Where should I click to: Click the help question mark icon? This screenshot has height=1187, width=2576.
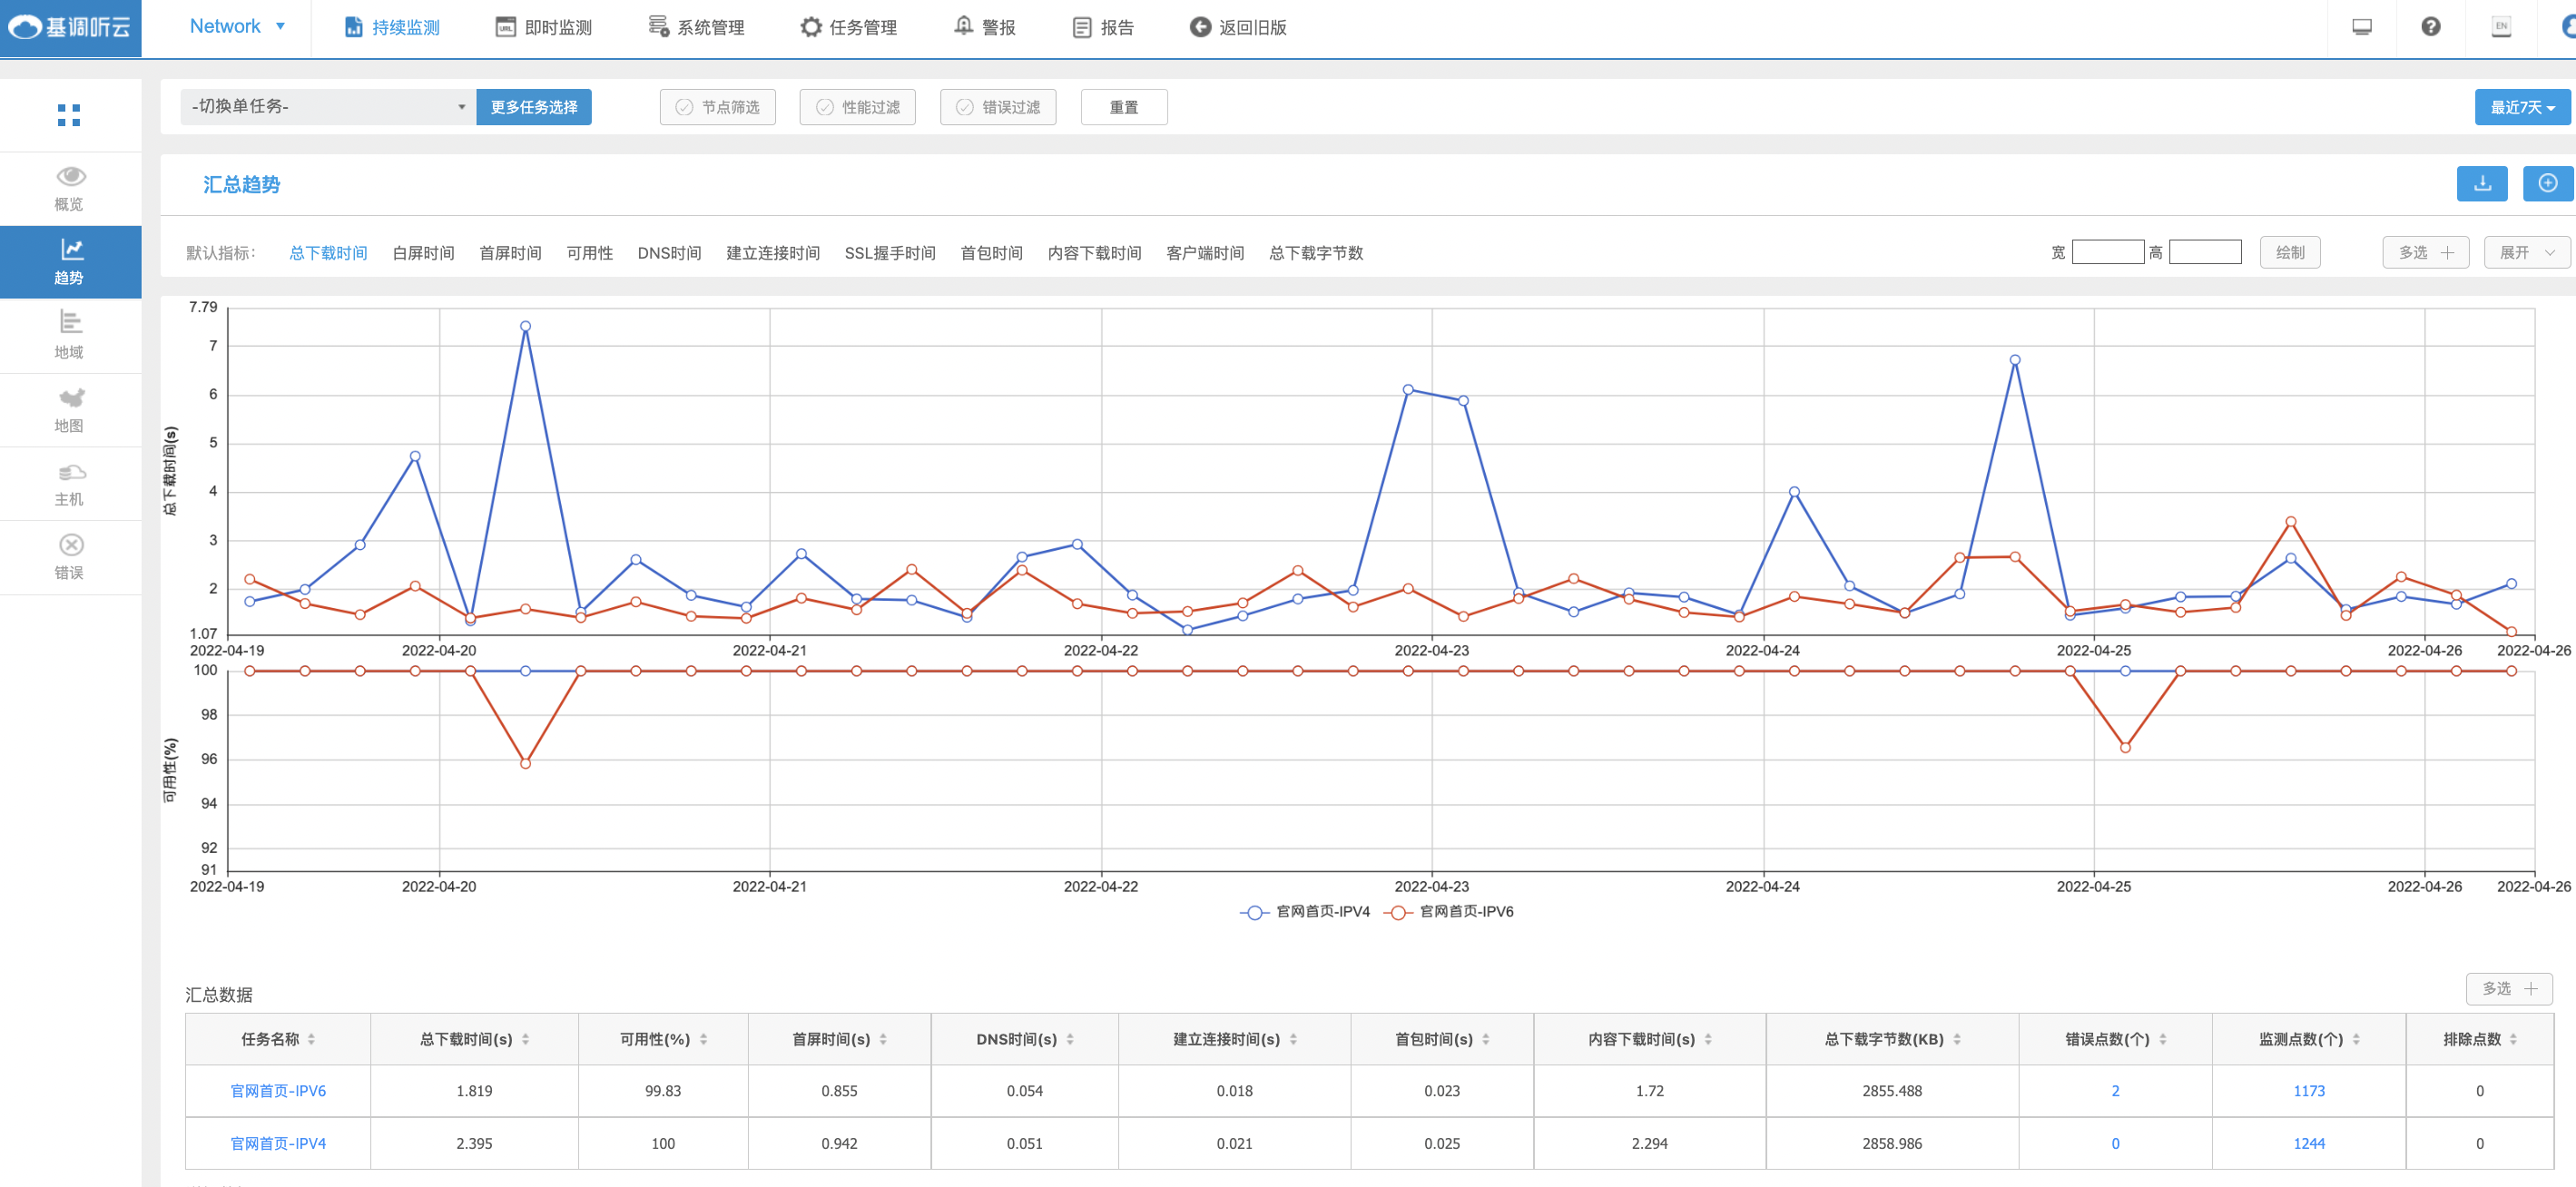pyautogui.click(x=2430, y=27)
